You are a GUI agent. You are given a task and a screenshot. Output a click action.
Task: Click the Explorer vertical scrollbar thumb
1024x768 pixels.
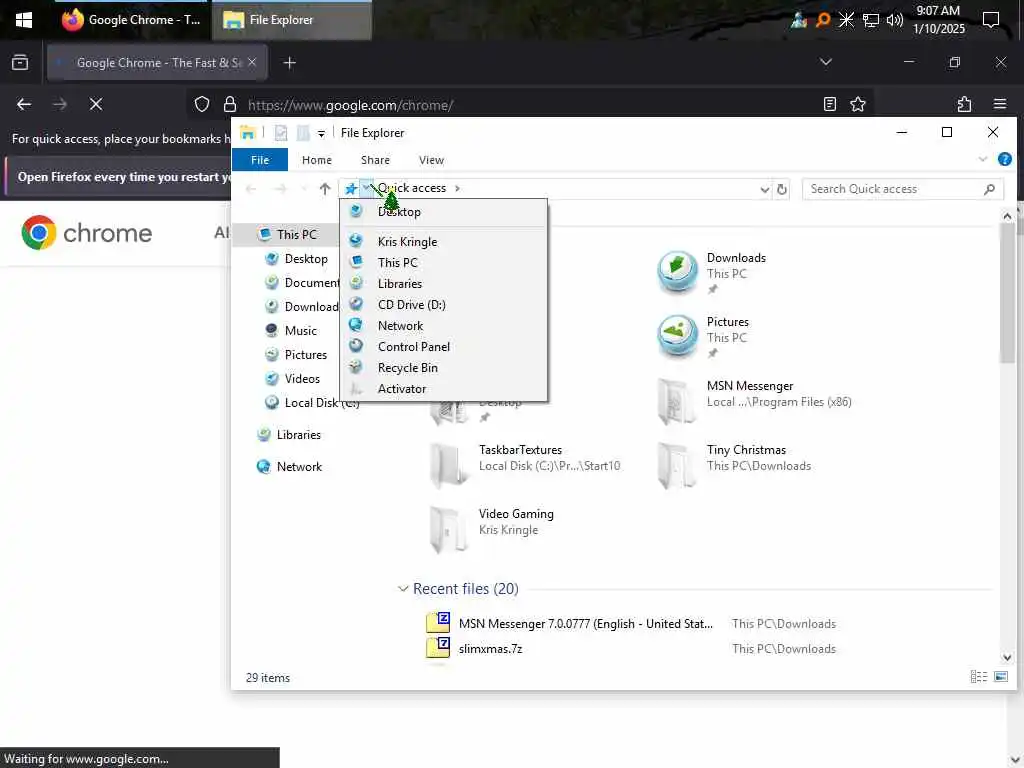tap(1006, 294)
